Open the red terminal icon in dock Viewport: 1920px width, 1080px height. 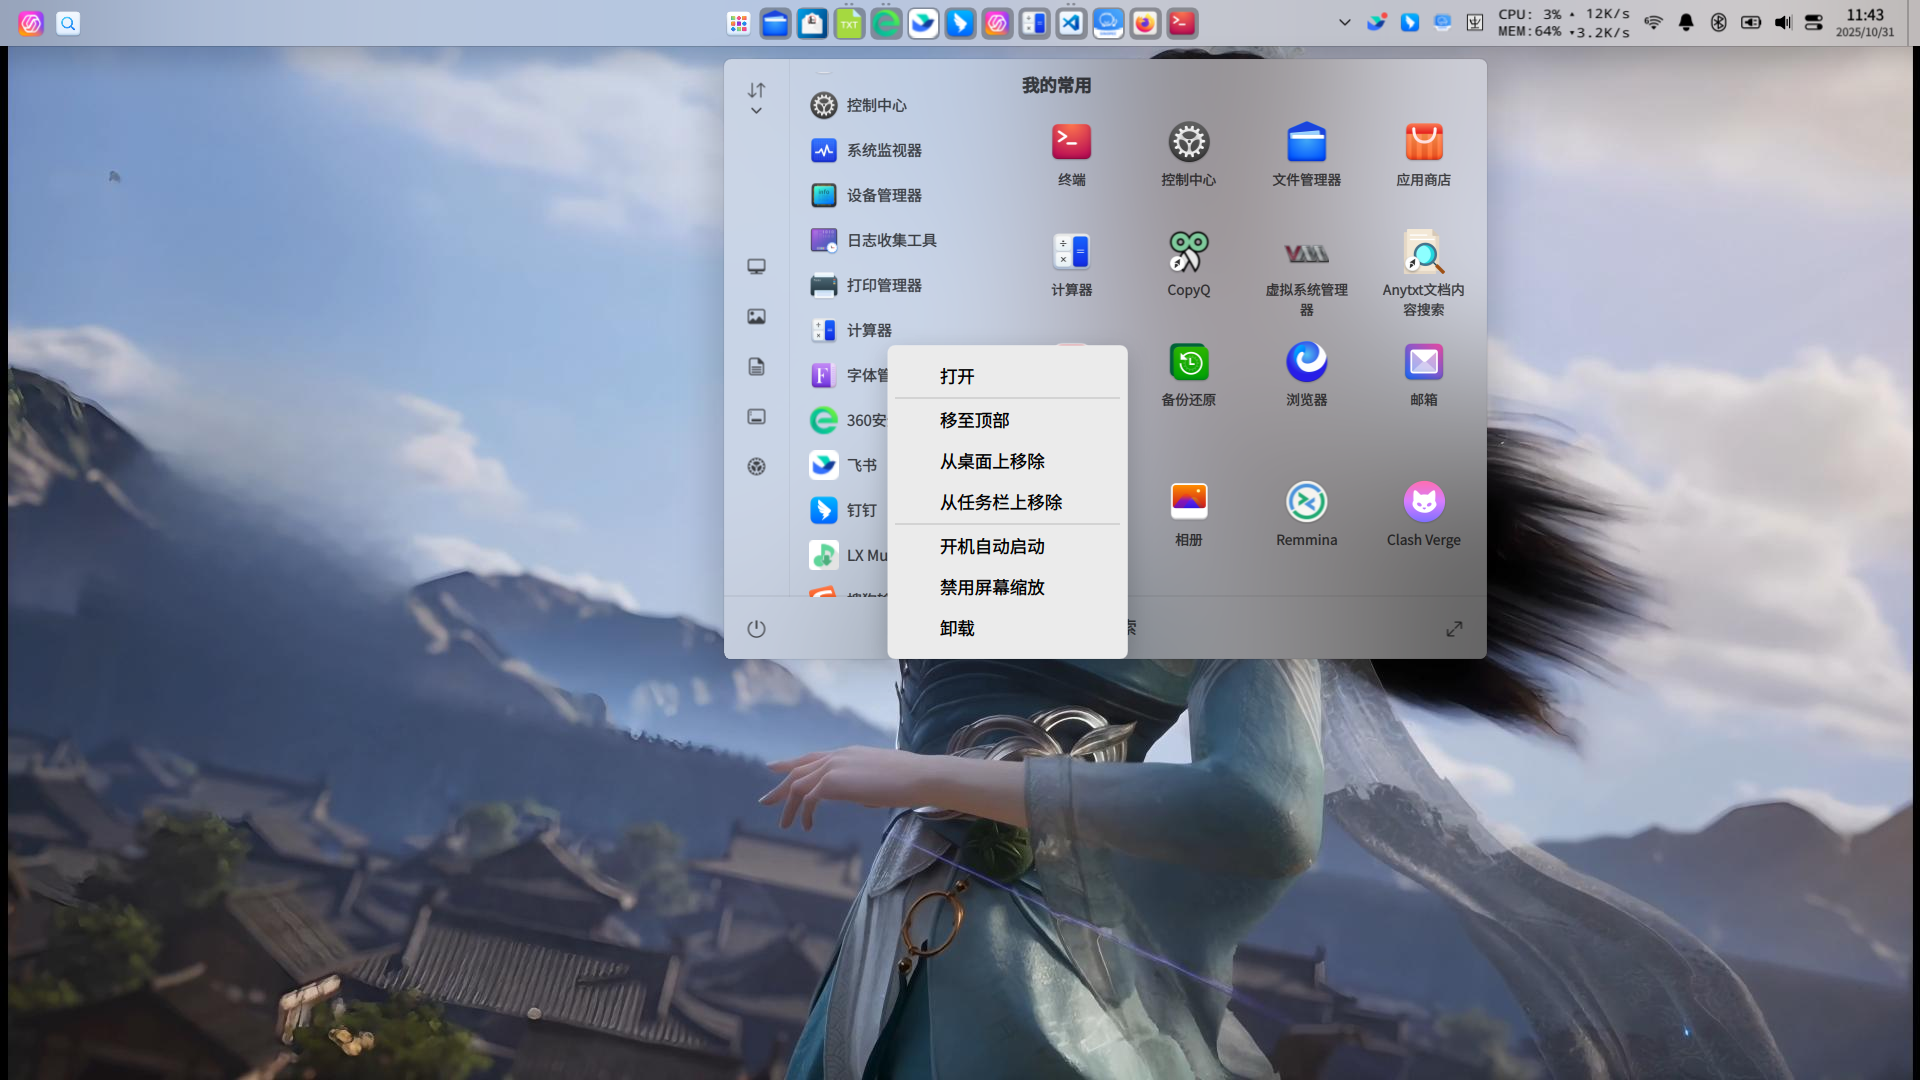1182,23
